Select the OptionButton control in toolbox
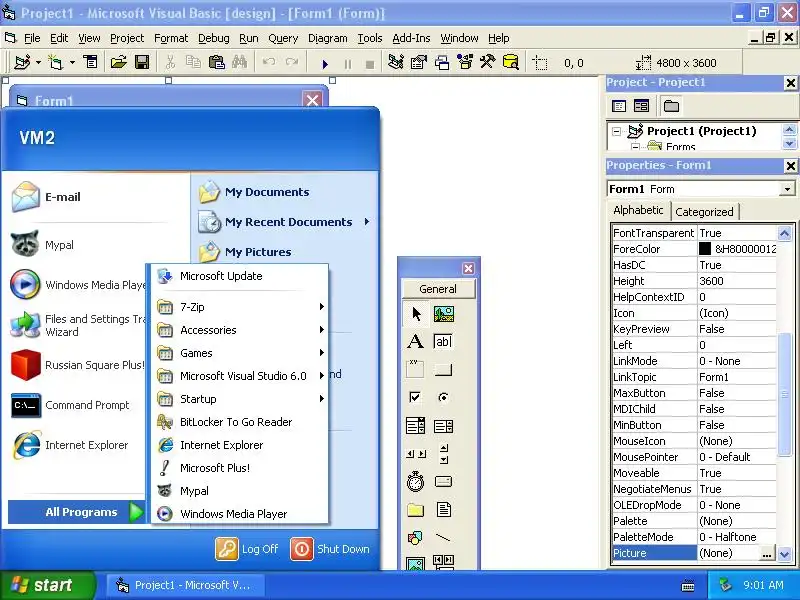 click(443, 397)
